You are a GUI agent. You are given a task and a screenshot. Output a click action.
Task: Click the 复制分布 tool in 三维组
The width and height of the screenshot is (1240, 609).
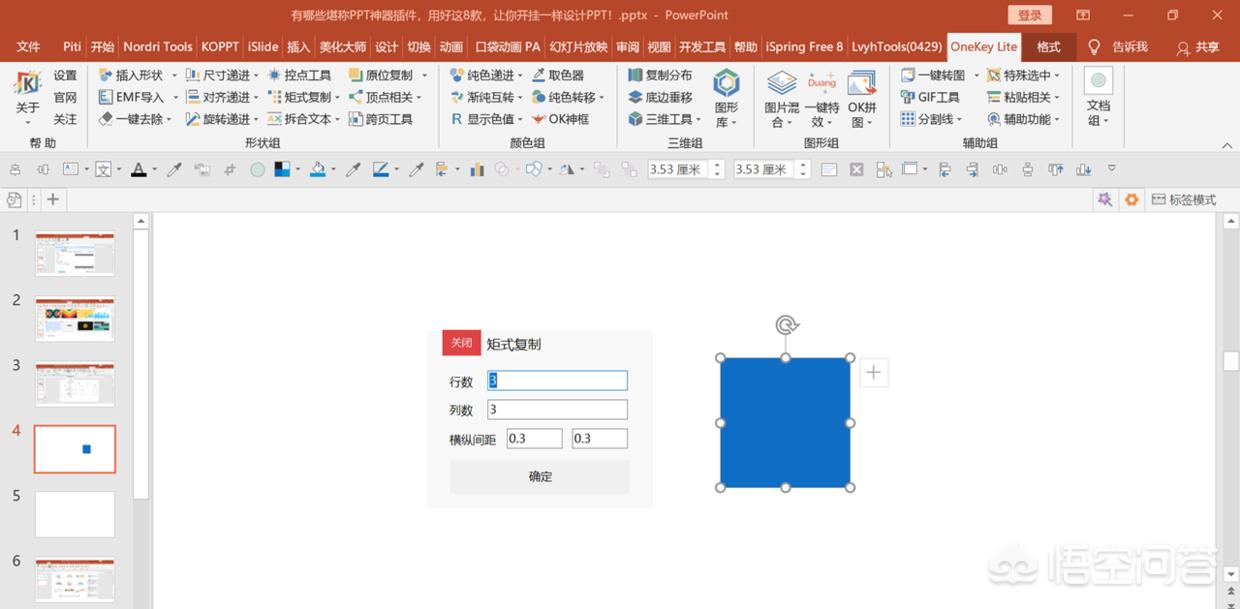(x=662, y=74)
